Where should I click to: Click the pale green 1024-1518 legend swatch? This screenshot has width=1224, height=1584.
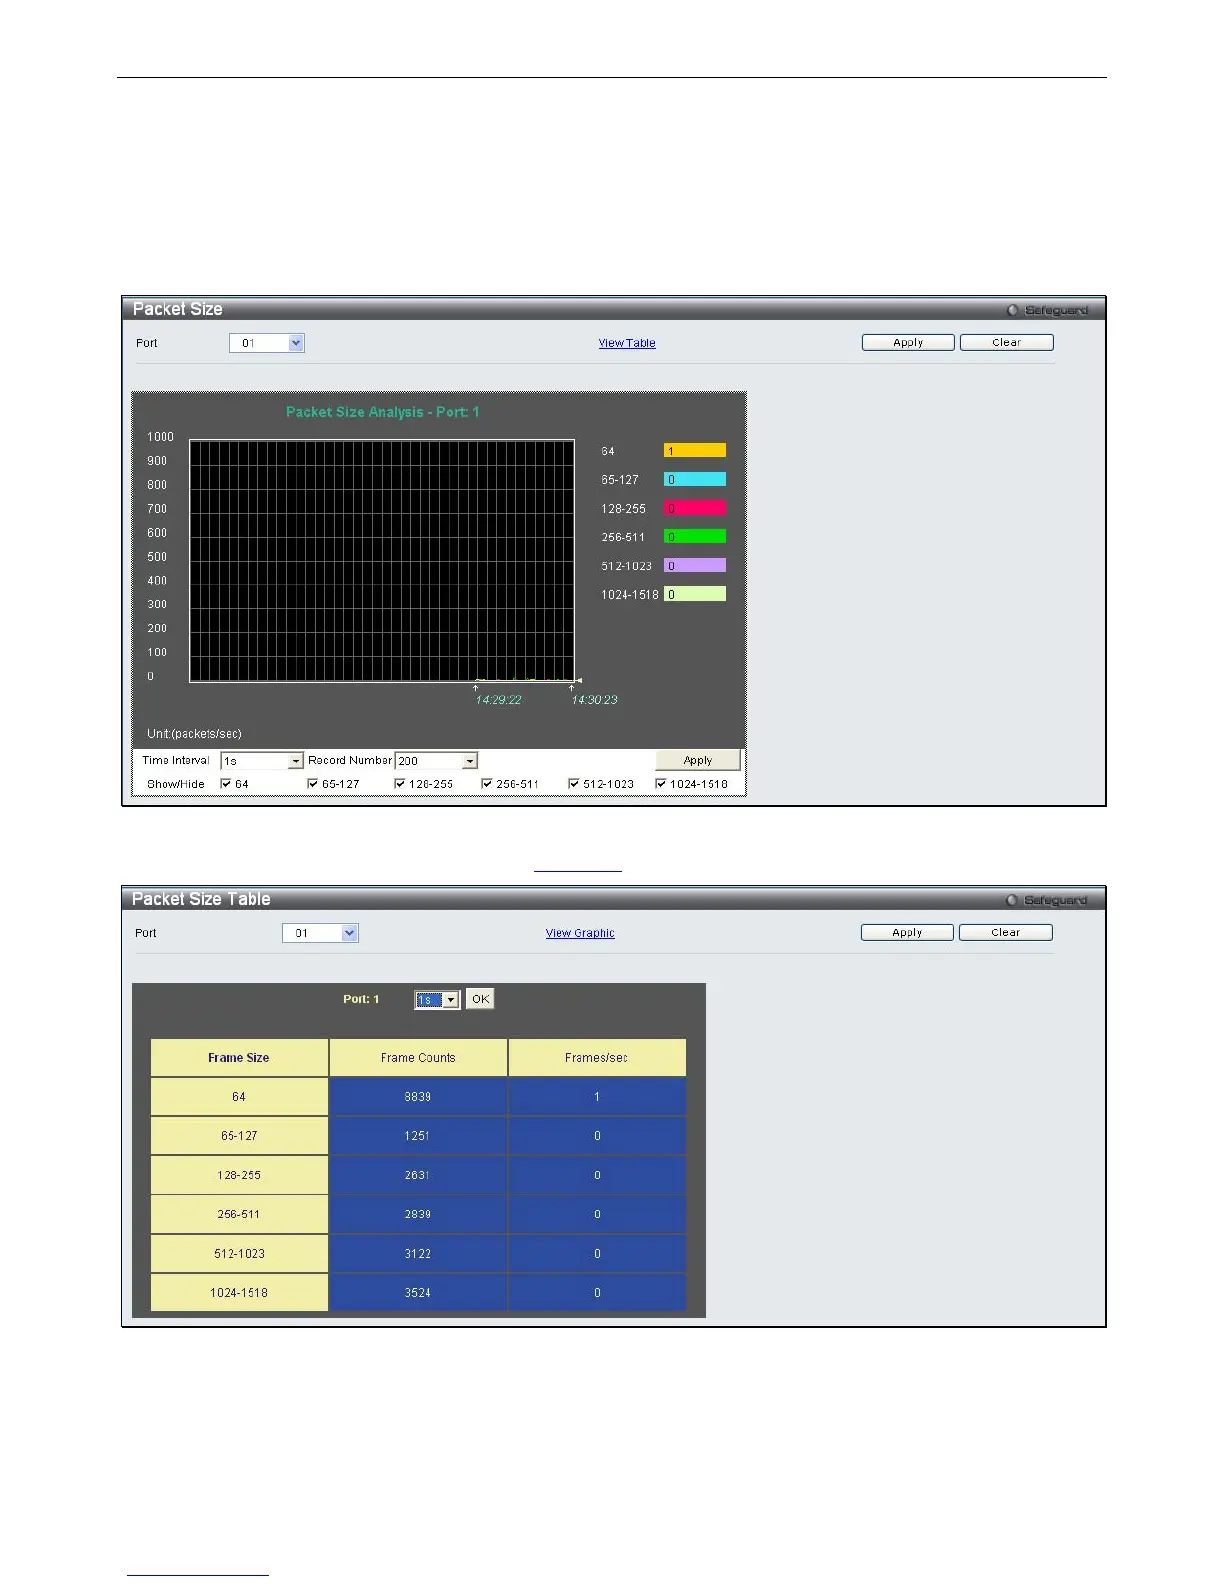click(x=695, y=594)
